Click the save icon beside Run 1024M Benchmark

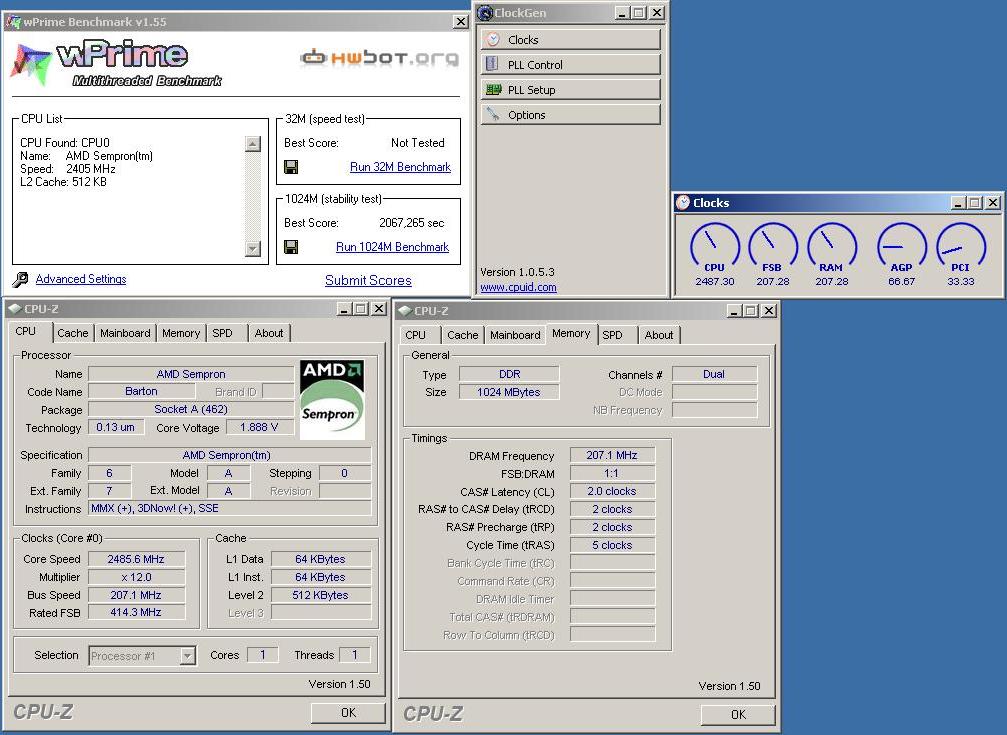click(291, 247)
